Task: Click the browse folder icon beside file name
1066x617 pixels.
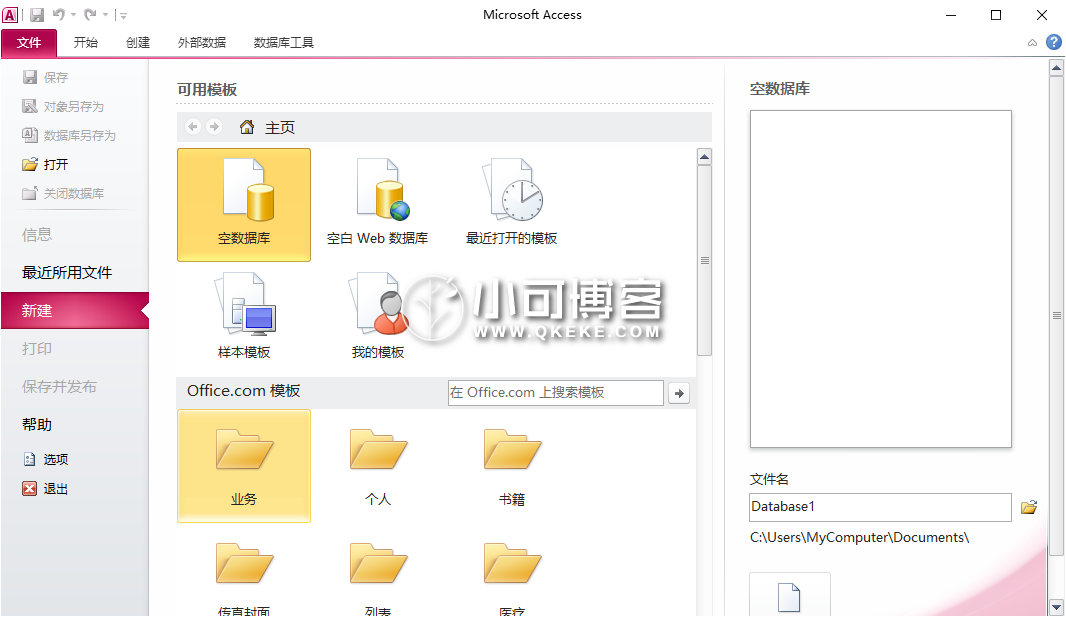Action: coord(1029,507)
